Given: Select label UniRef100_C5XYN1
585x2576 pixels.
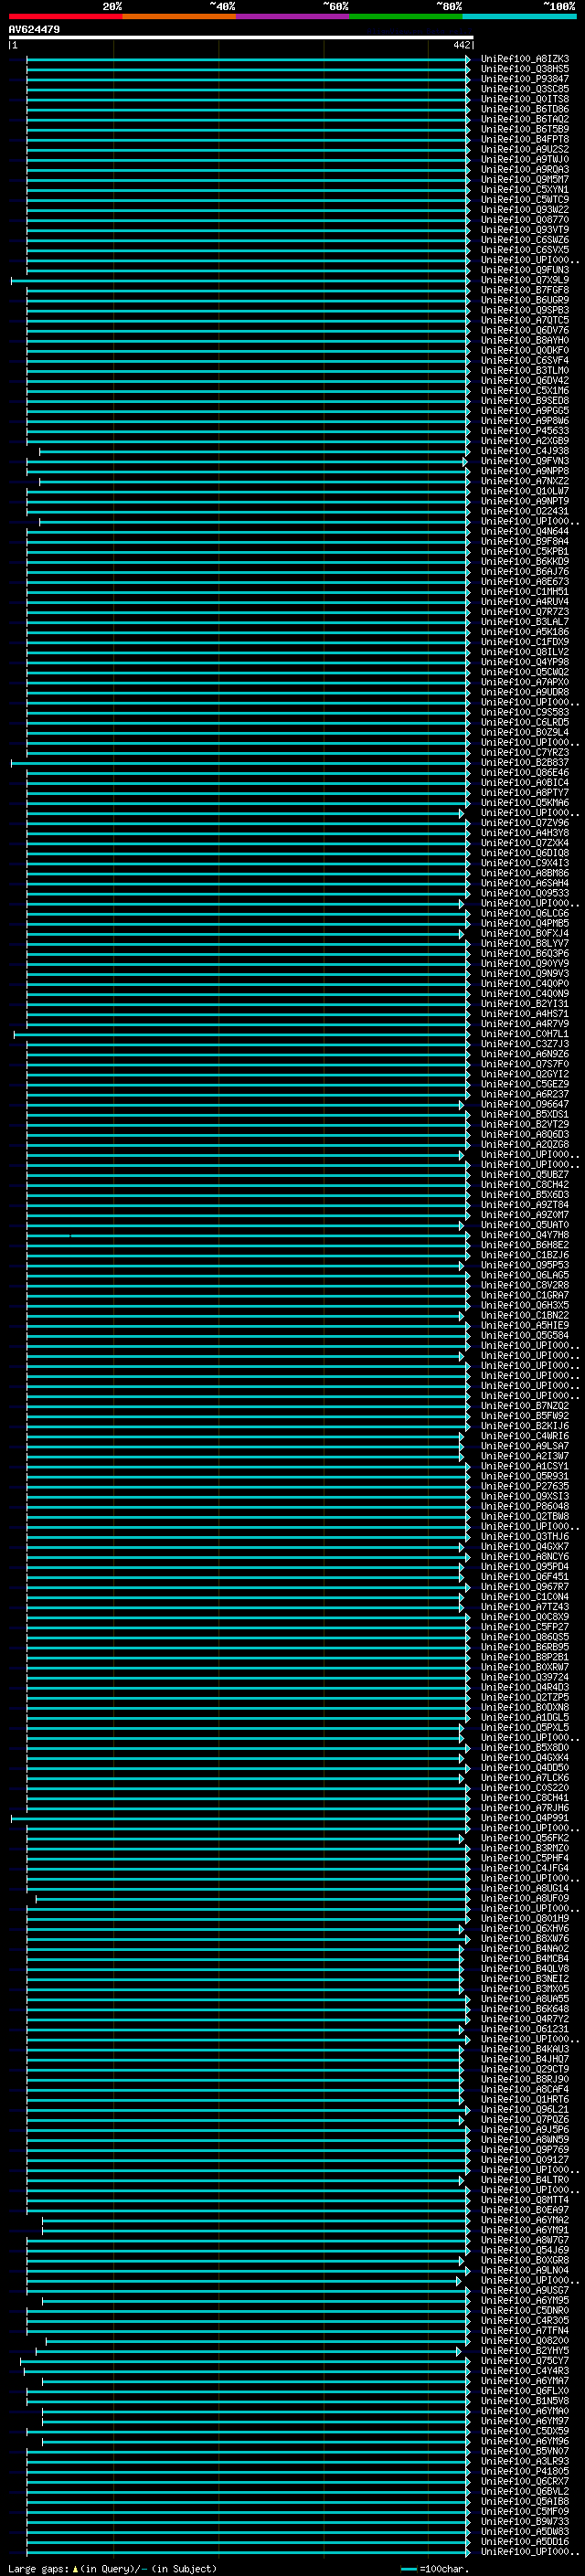Looking at the screenshot, I should tap(525, 189).
